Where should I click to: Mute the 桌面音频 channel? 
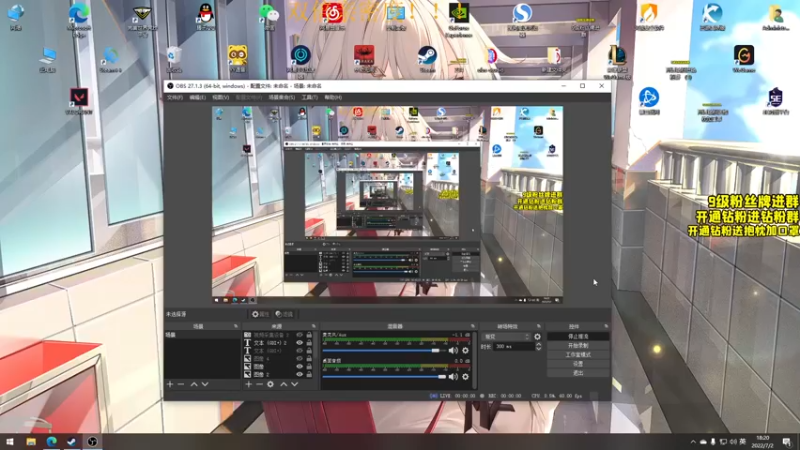click(453, 377)
